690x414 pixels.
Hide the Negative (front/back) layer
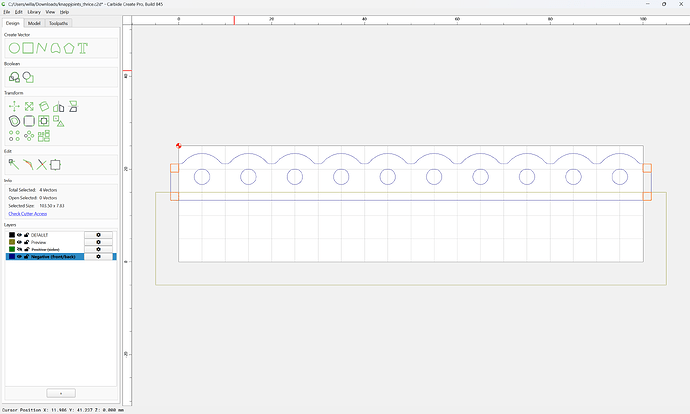(x=19, y=256)
